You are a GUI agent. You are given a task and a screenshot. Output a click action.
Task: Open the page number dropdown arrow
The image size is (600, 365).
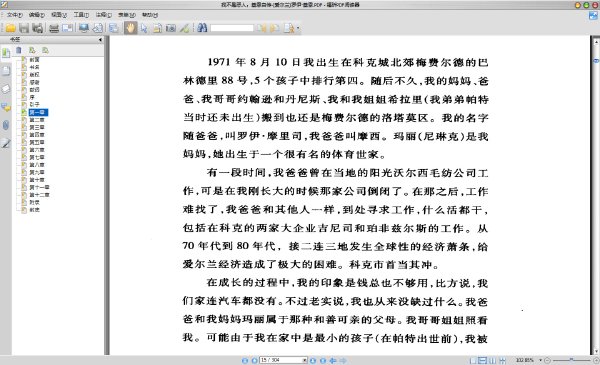(x=305, y=360)
